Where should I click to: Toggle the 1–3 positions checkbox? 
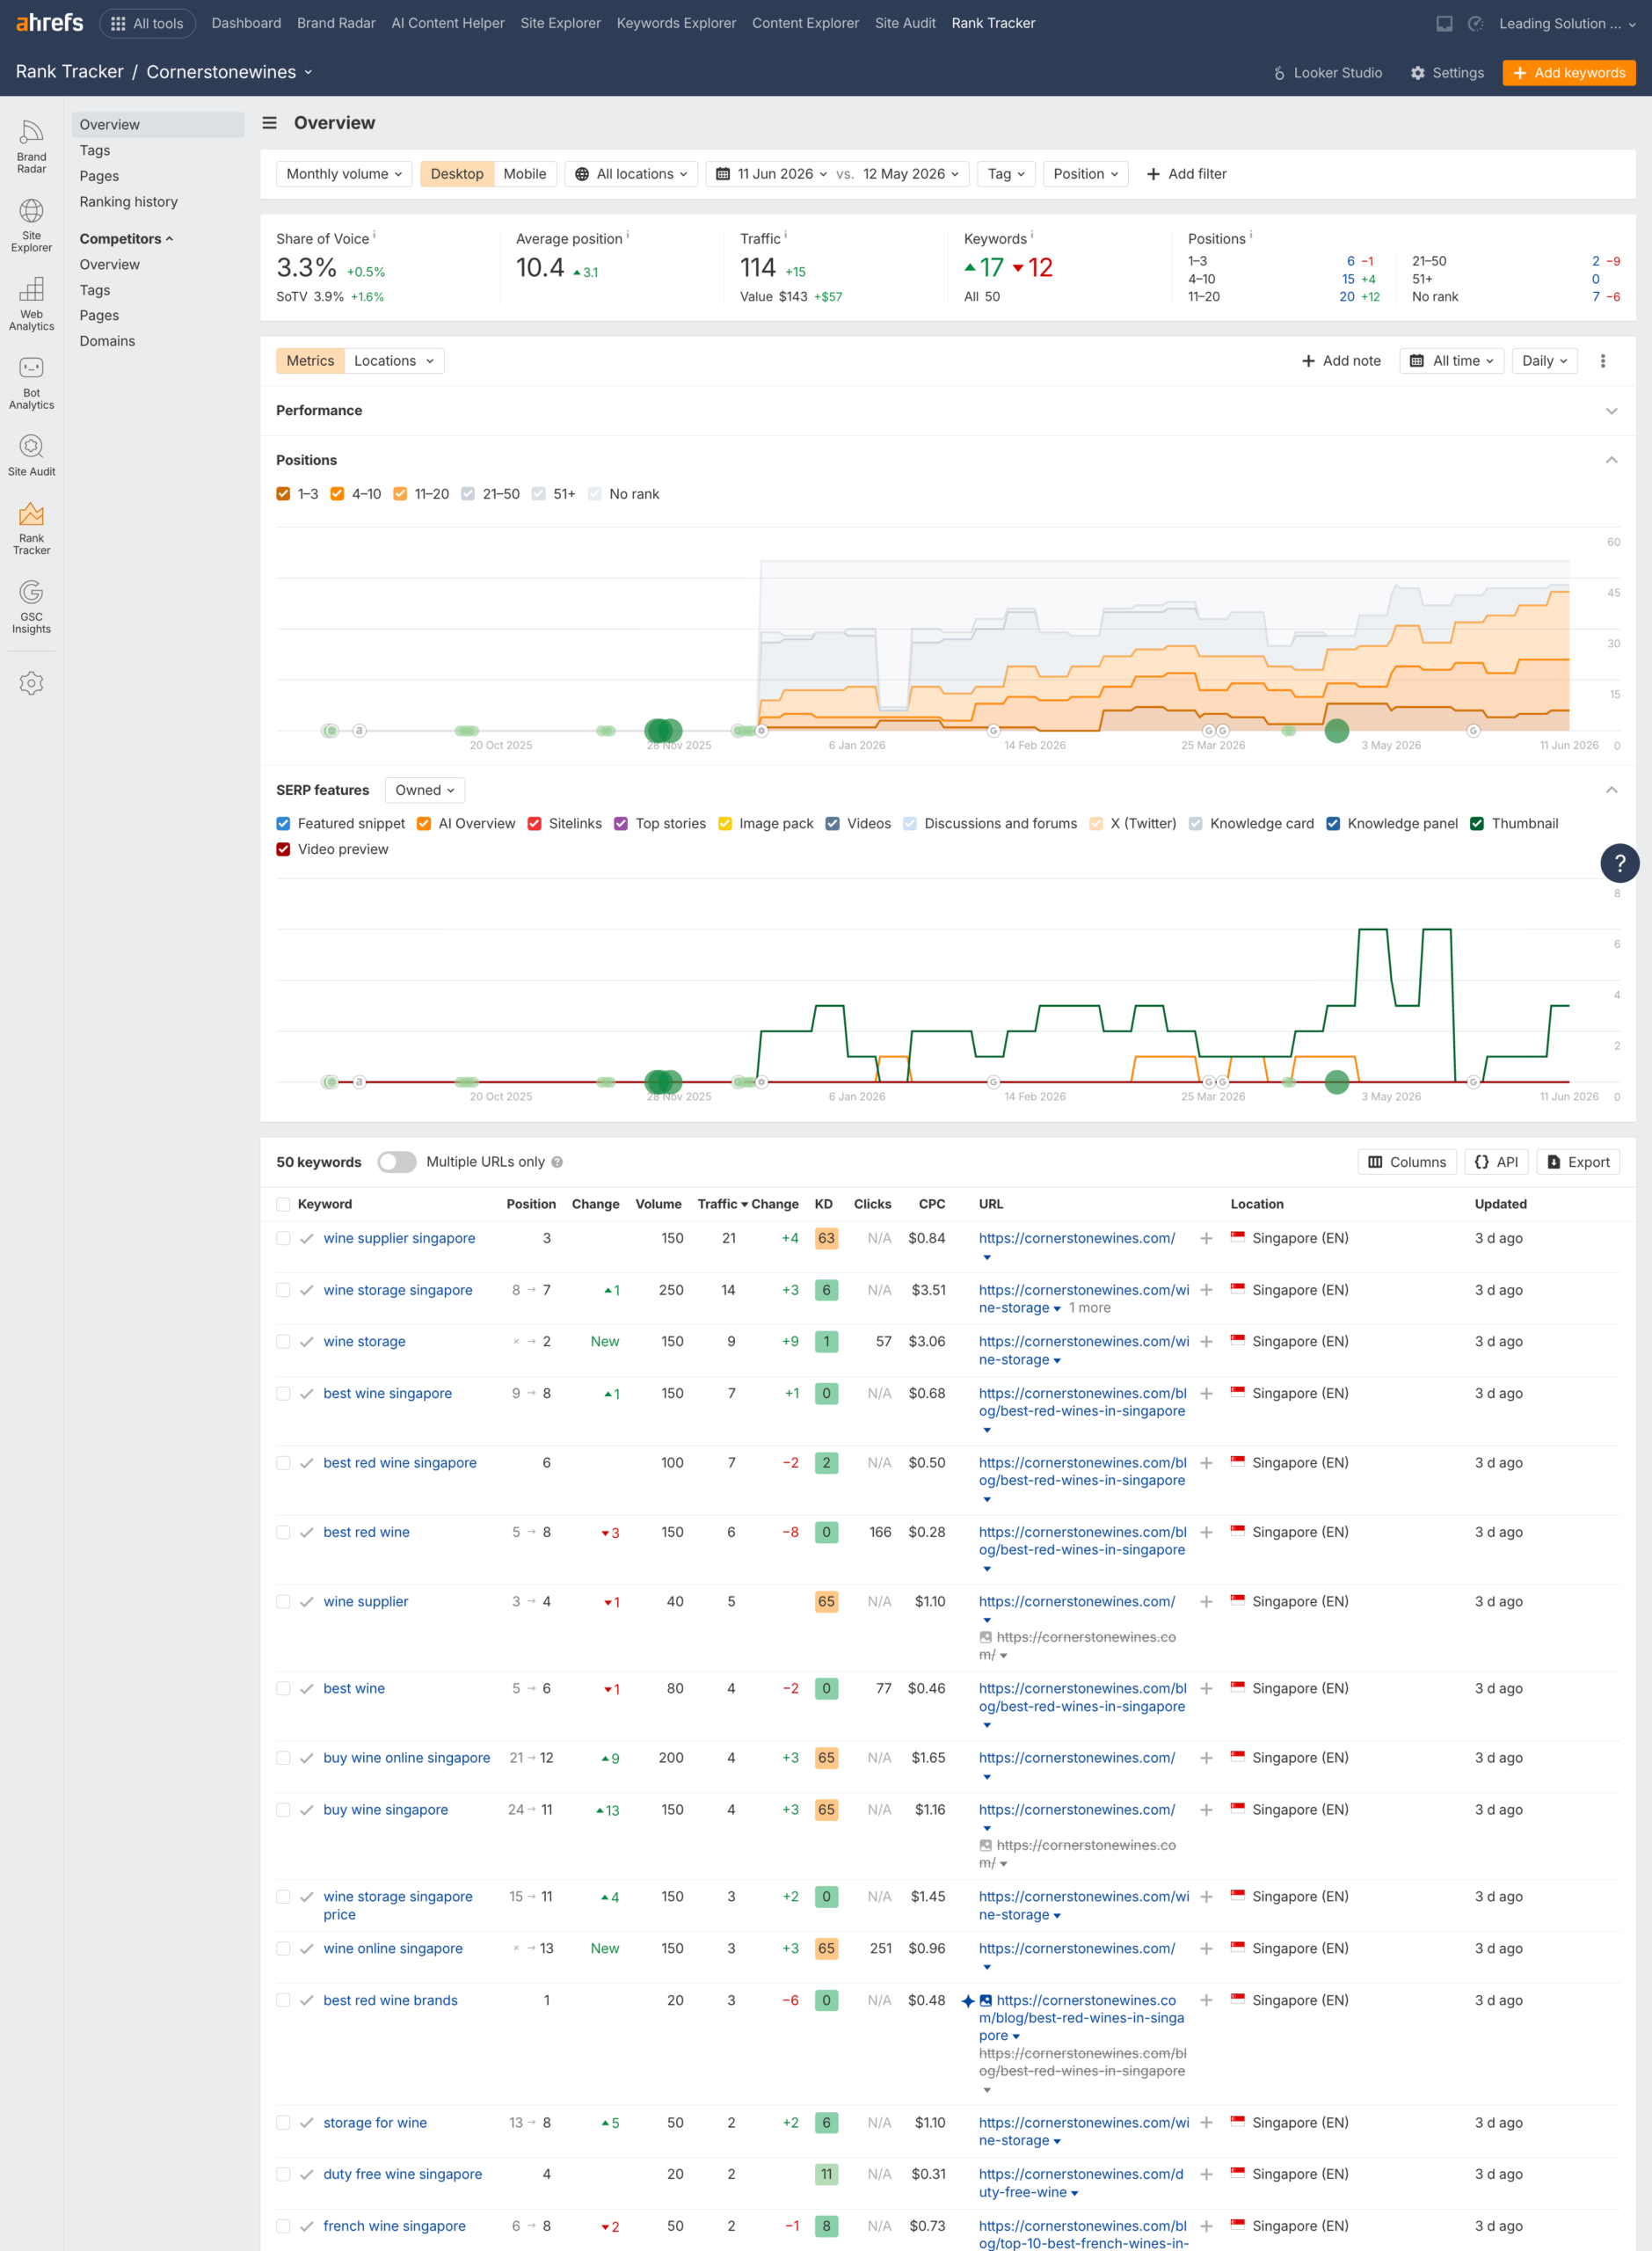pyautogui.click(x=283, y=494)
